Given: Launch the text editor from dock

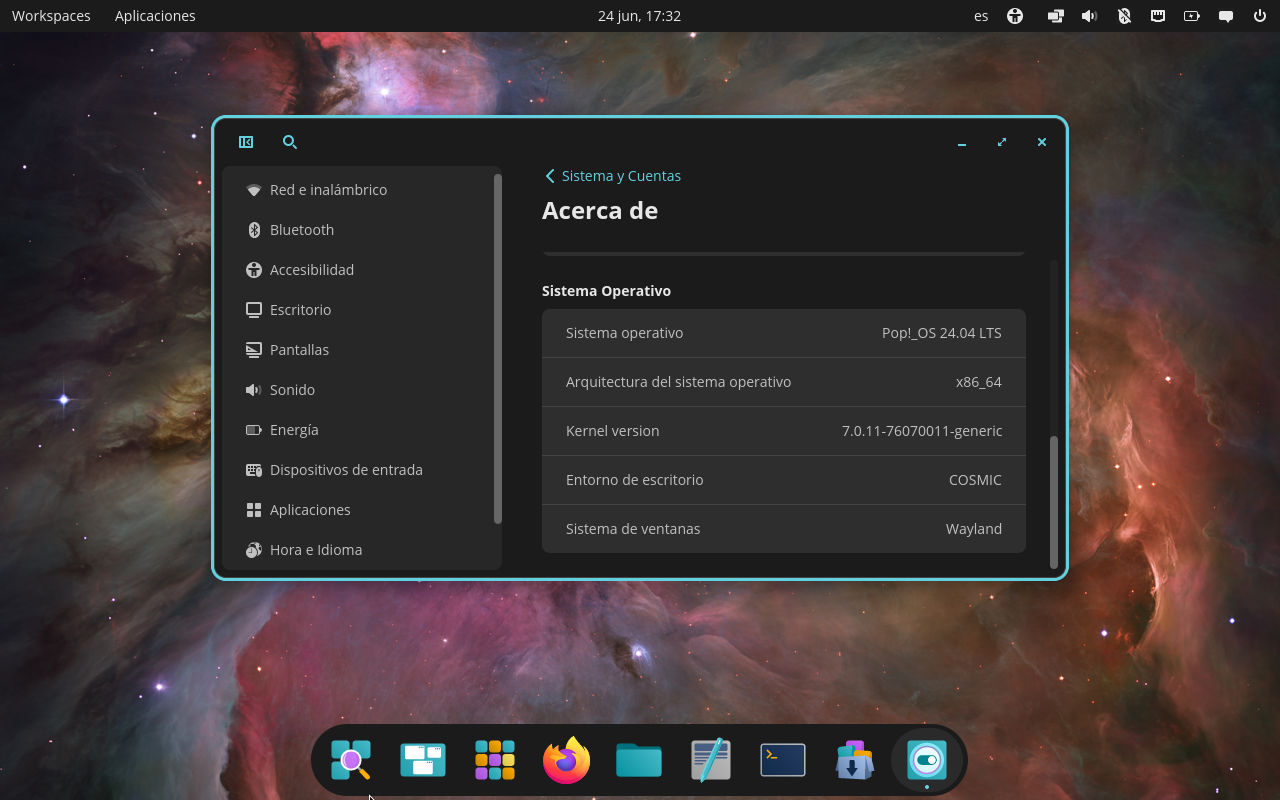Looking at the screenshot, I should [711, 760].
